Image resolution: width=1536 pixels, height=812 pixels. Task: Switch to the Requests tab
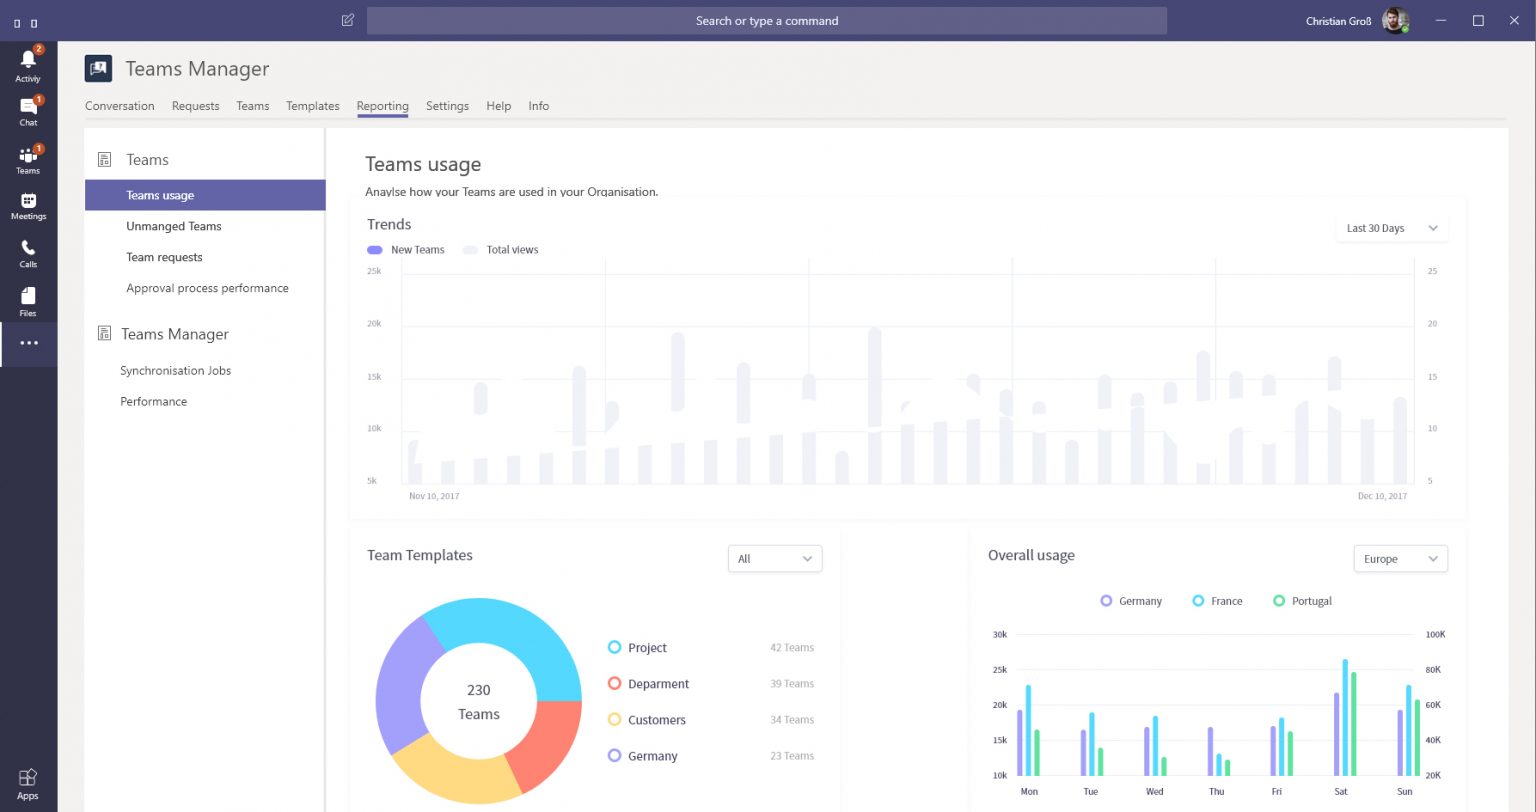[195, 106]
